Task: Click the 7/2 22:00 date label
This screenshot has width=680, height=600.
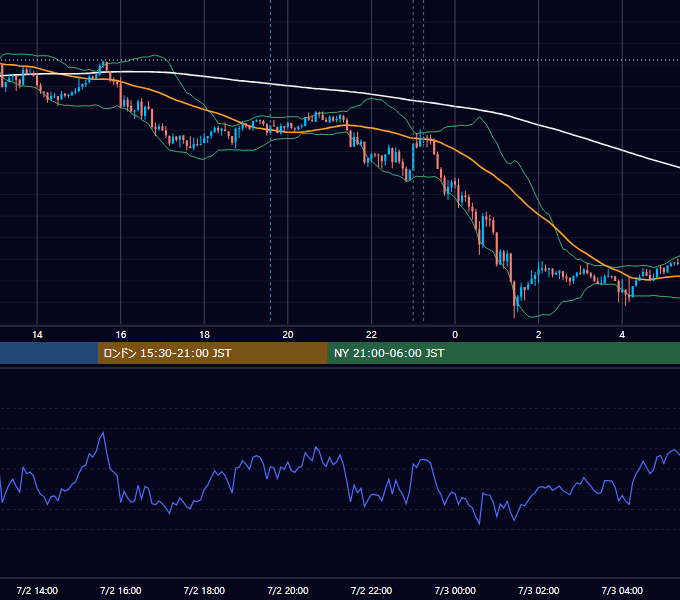Action: pyautogui.click(x=371, y=590)
